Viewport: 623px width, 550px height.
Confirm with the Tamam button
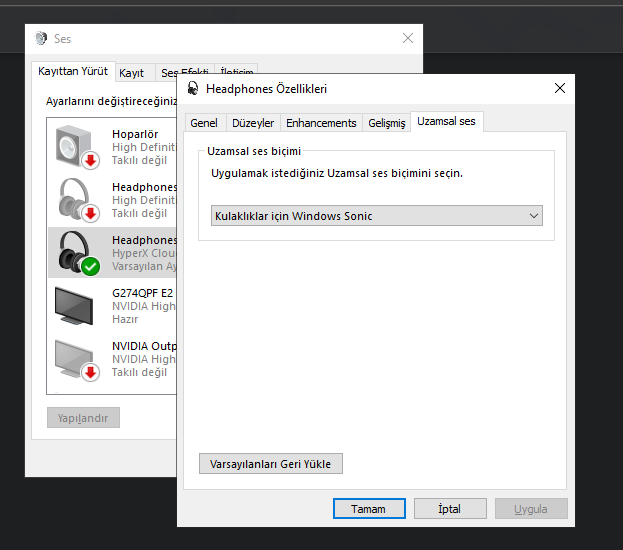pyautogui.click(x=369, y=509)
